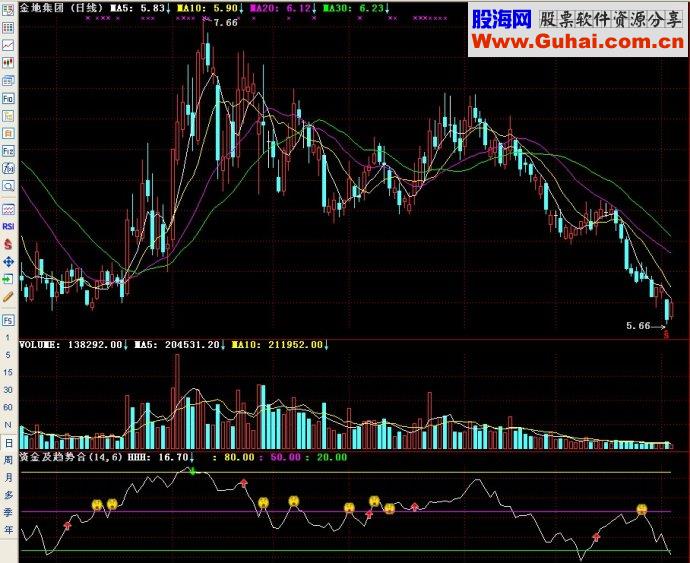This screenshot has height=563, width=690.
Task: Click the 5.66 low price label
Action: point(638,326)
